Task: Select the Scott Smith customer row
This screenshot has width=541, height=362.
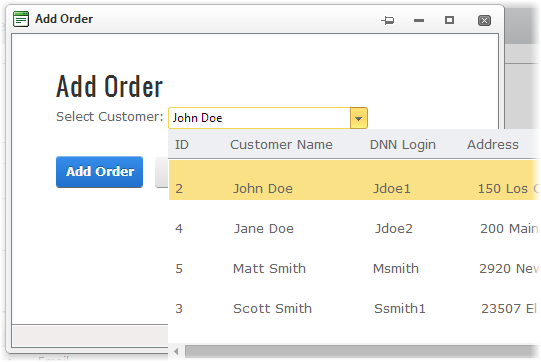Action: click(x=354, y=309)
